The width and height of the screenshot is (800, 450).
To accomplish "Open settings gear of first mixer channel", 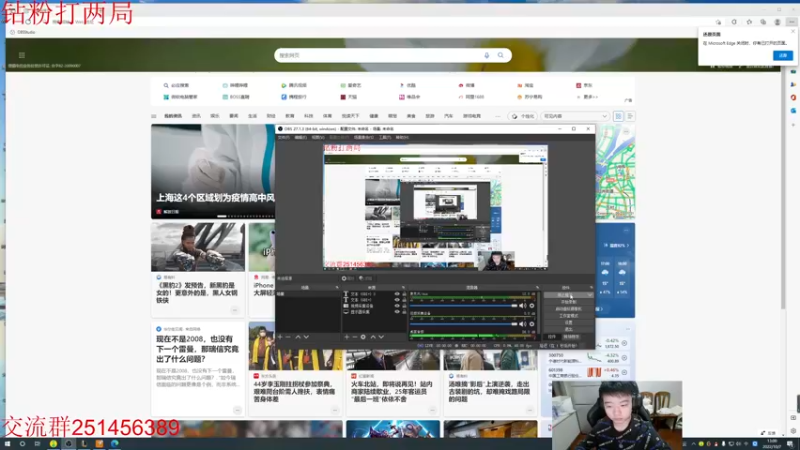I will 532,306.
